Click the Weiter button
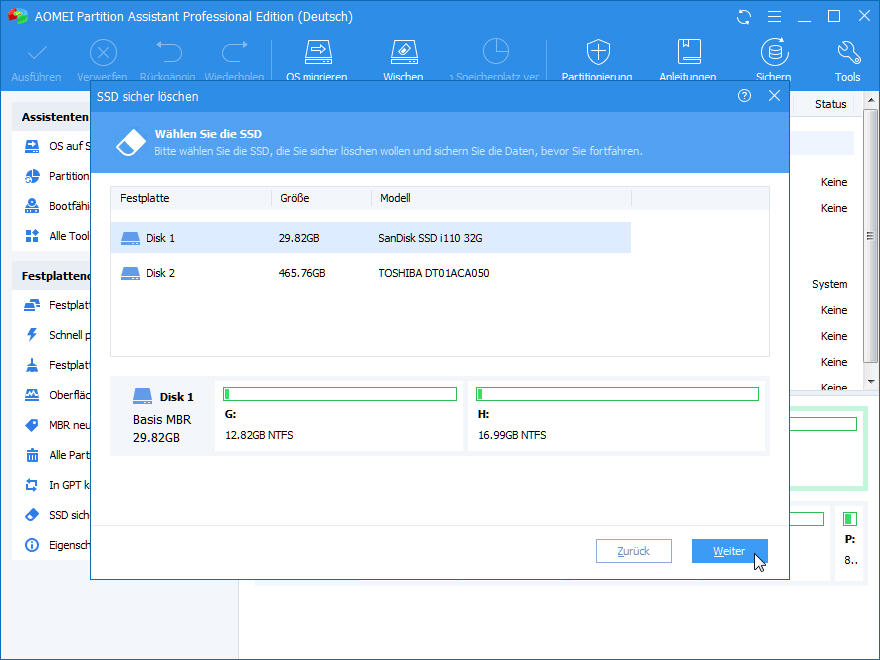The width and height of the screenshot is (880, 660). tap(730, 551)
